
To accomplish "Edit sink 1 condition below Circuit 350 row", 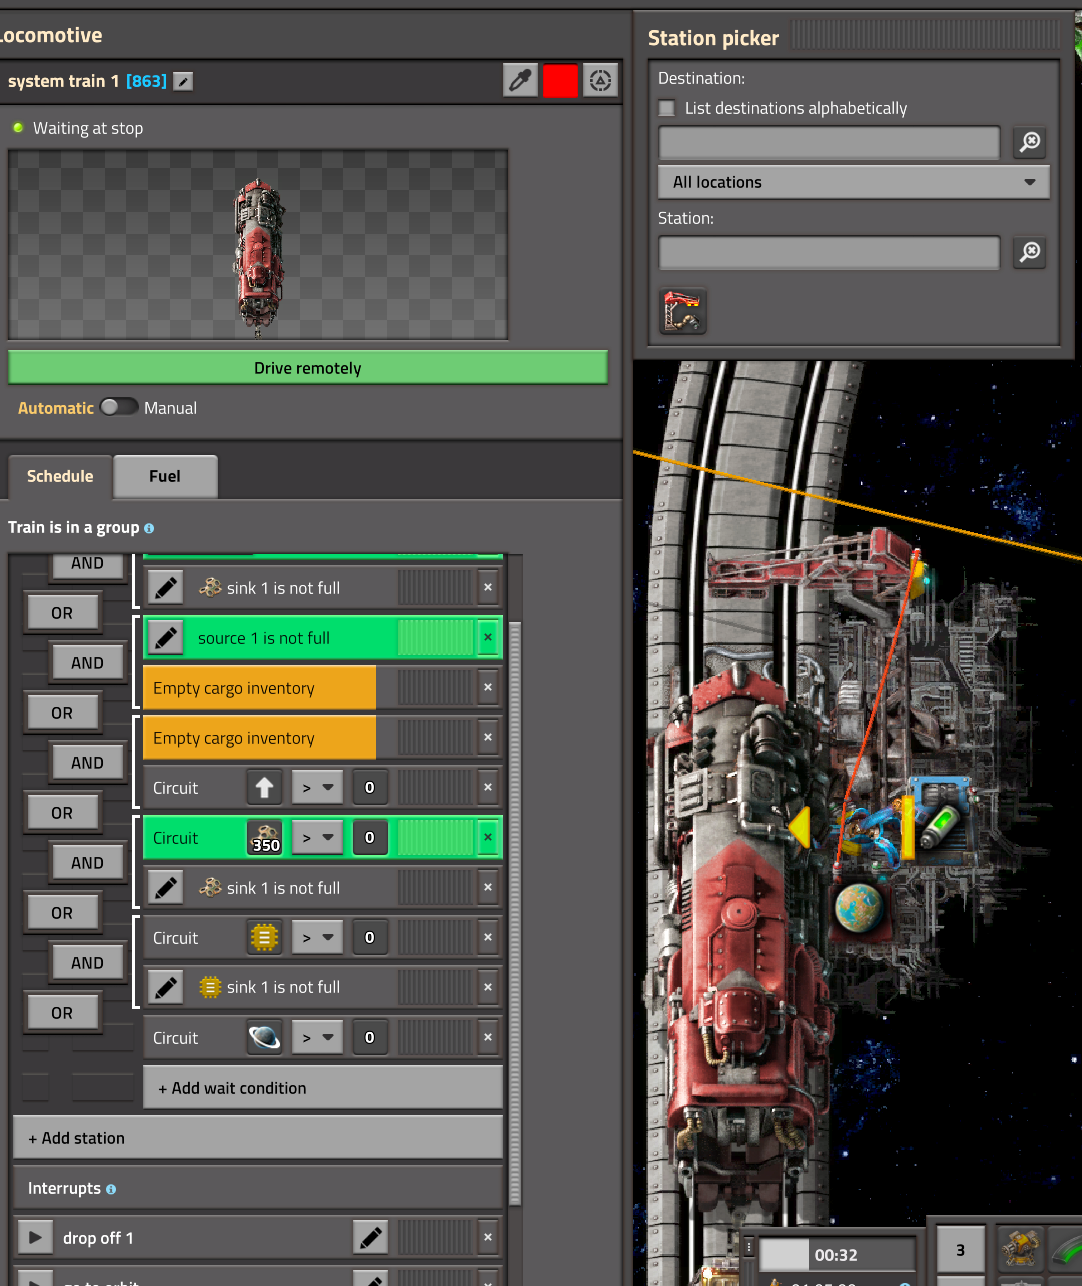I will click(166, 888).
